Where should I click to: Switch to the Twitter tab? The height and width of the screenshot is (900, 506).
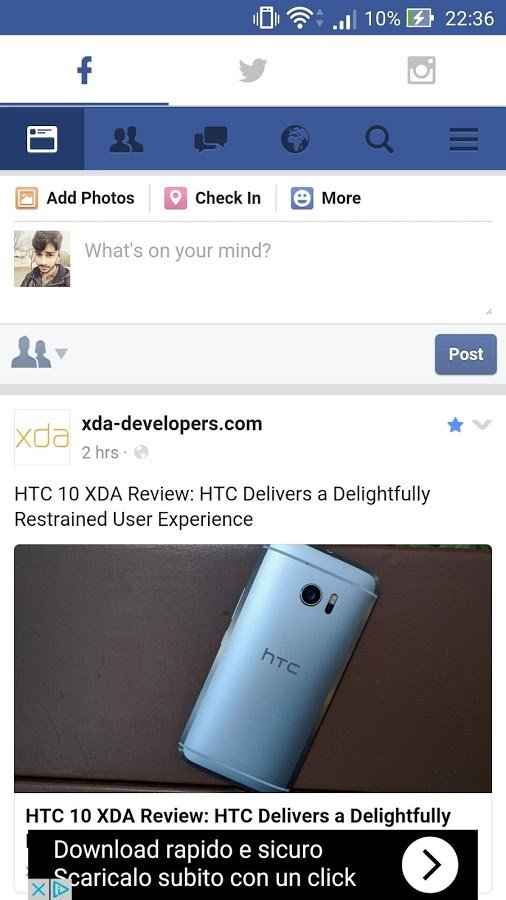click(x=252, y=71)
